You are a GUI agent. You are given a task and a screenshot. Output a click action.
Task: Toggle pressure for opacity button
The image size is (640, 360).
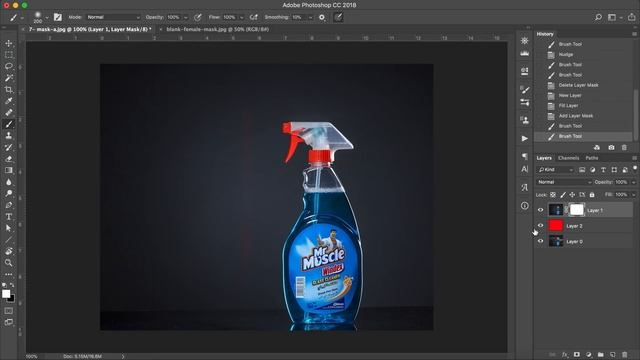coord(198,17)
